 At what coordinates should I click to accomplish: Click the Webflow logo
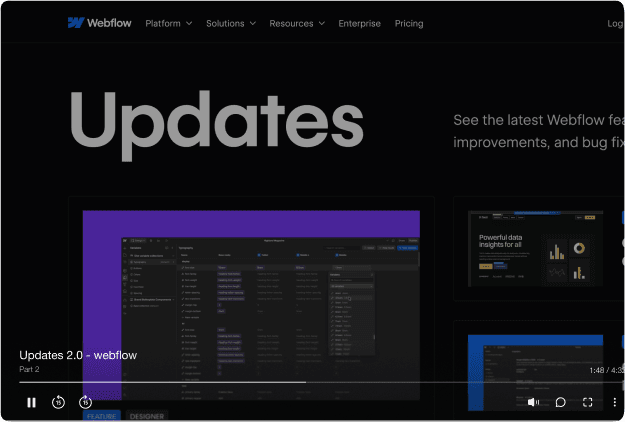[99, 23]
